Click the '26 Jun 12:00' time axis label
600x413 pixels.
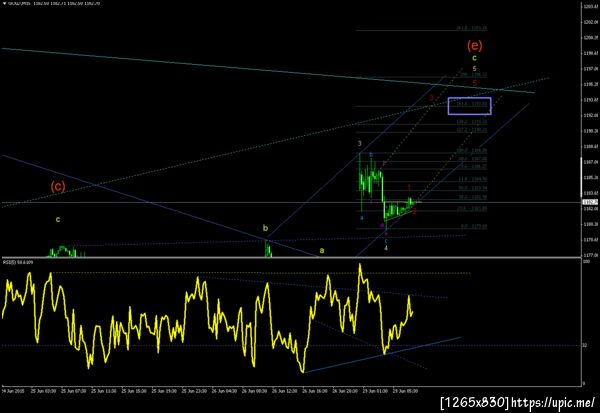click(x=284, y=391)
